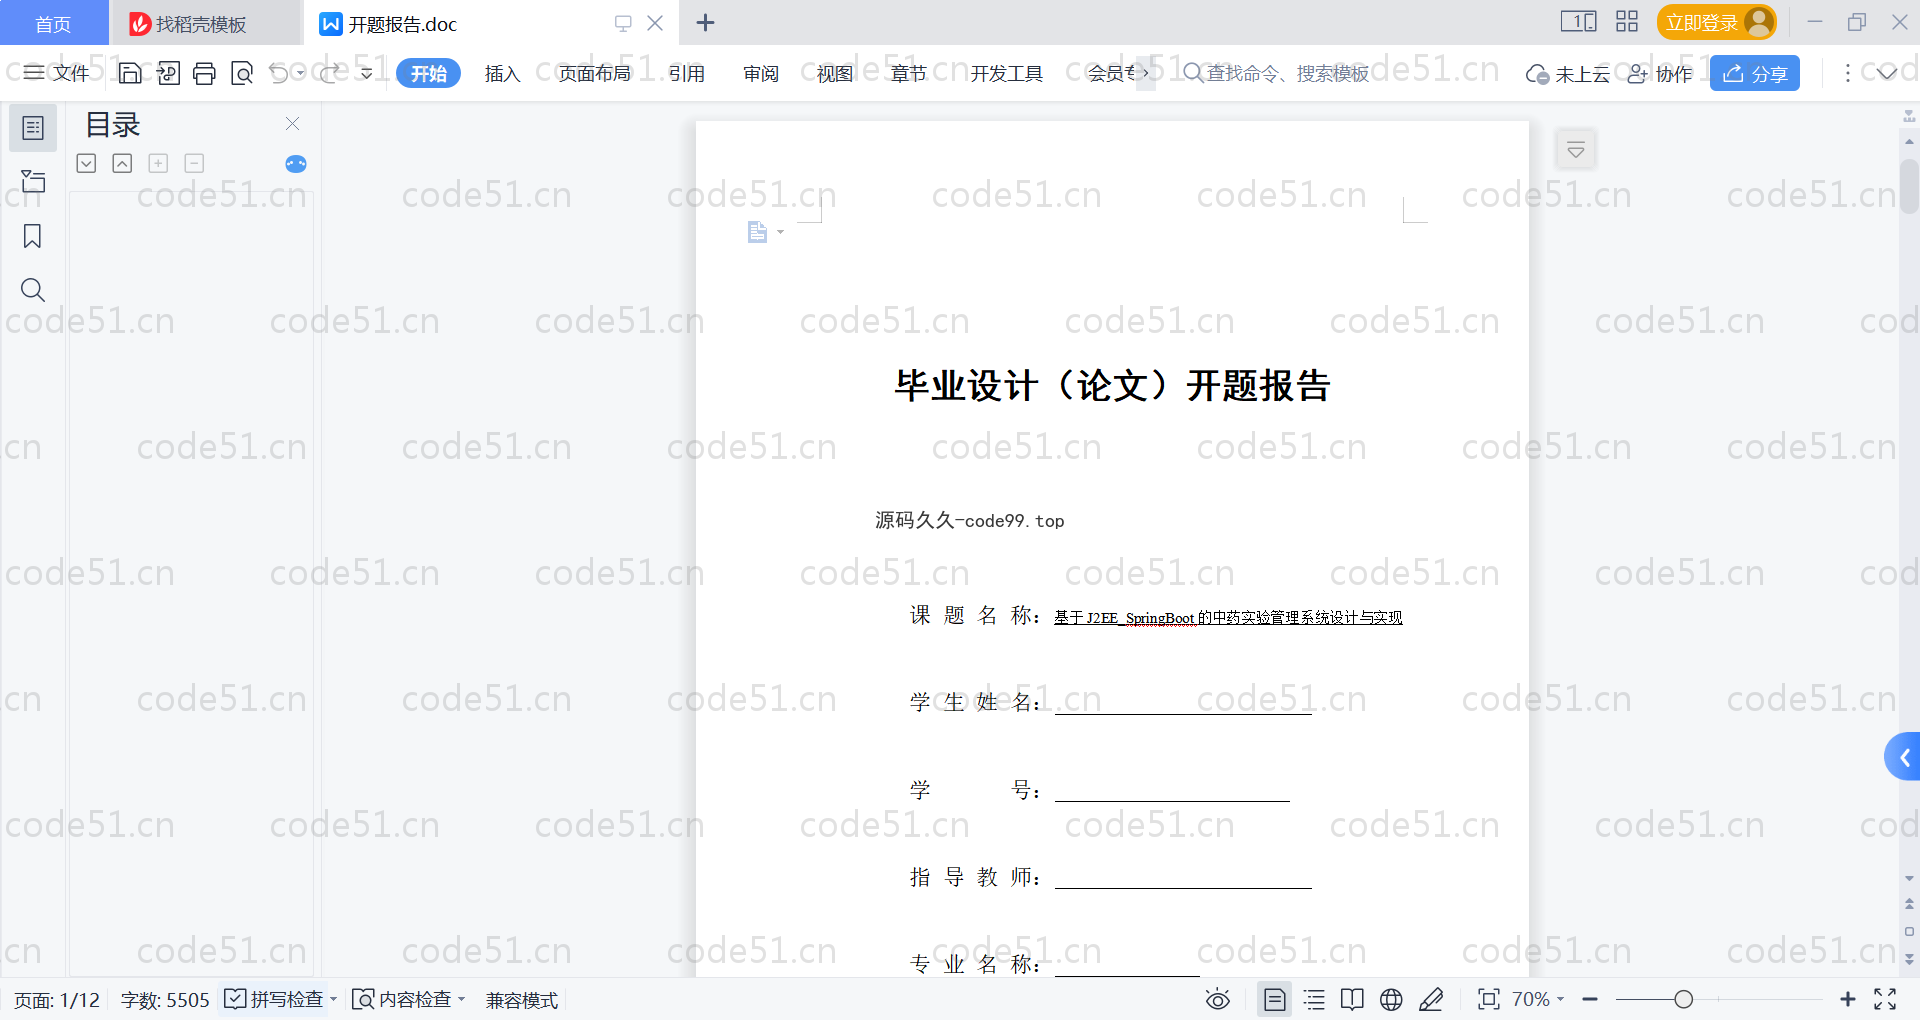Expand all headings in 目录 panel

coord(86,163)
